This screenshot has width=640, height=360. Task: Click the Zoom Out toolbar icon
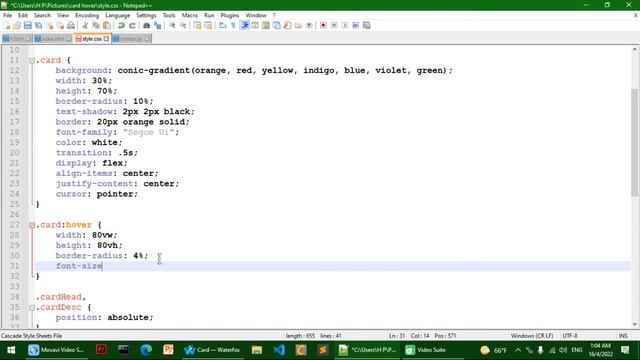183,25
